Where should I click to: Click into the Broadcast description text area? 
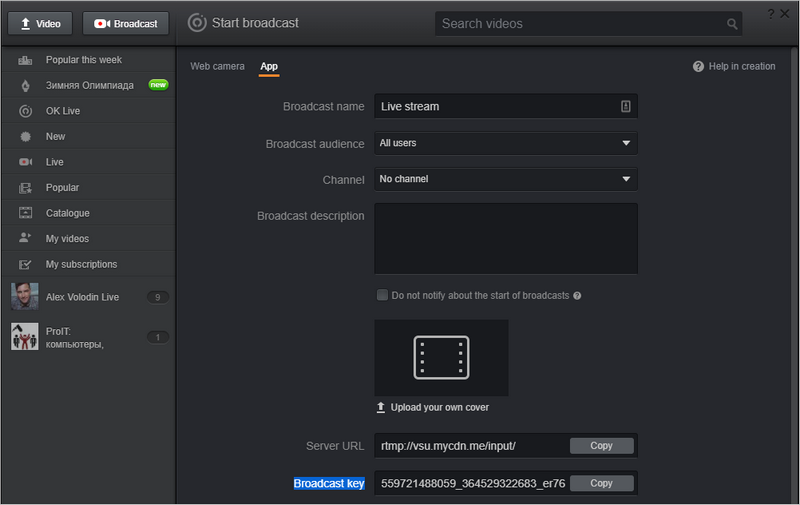(506, 239)
